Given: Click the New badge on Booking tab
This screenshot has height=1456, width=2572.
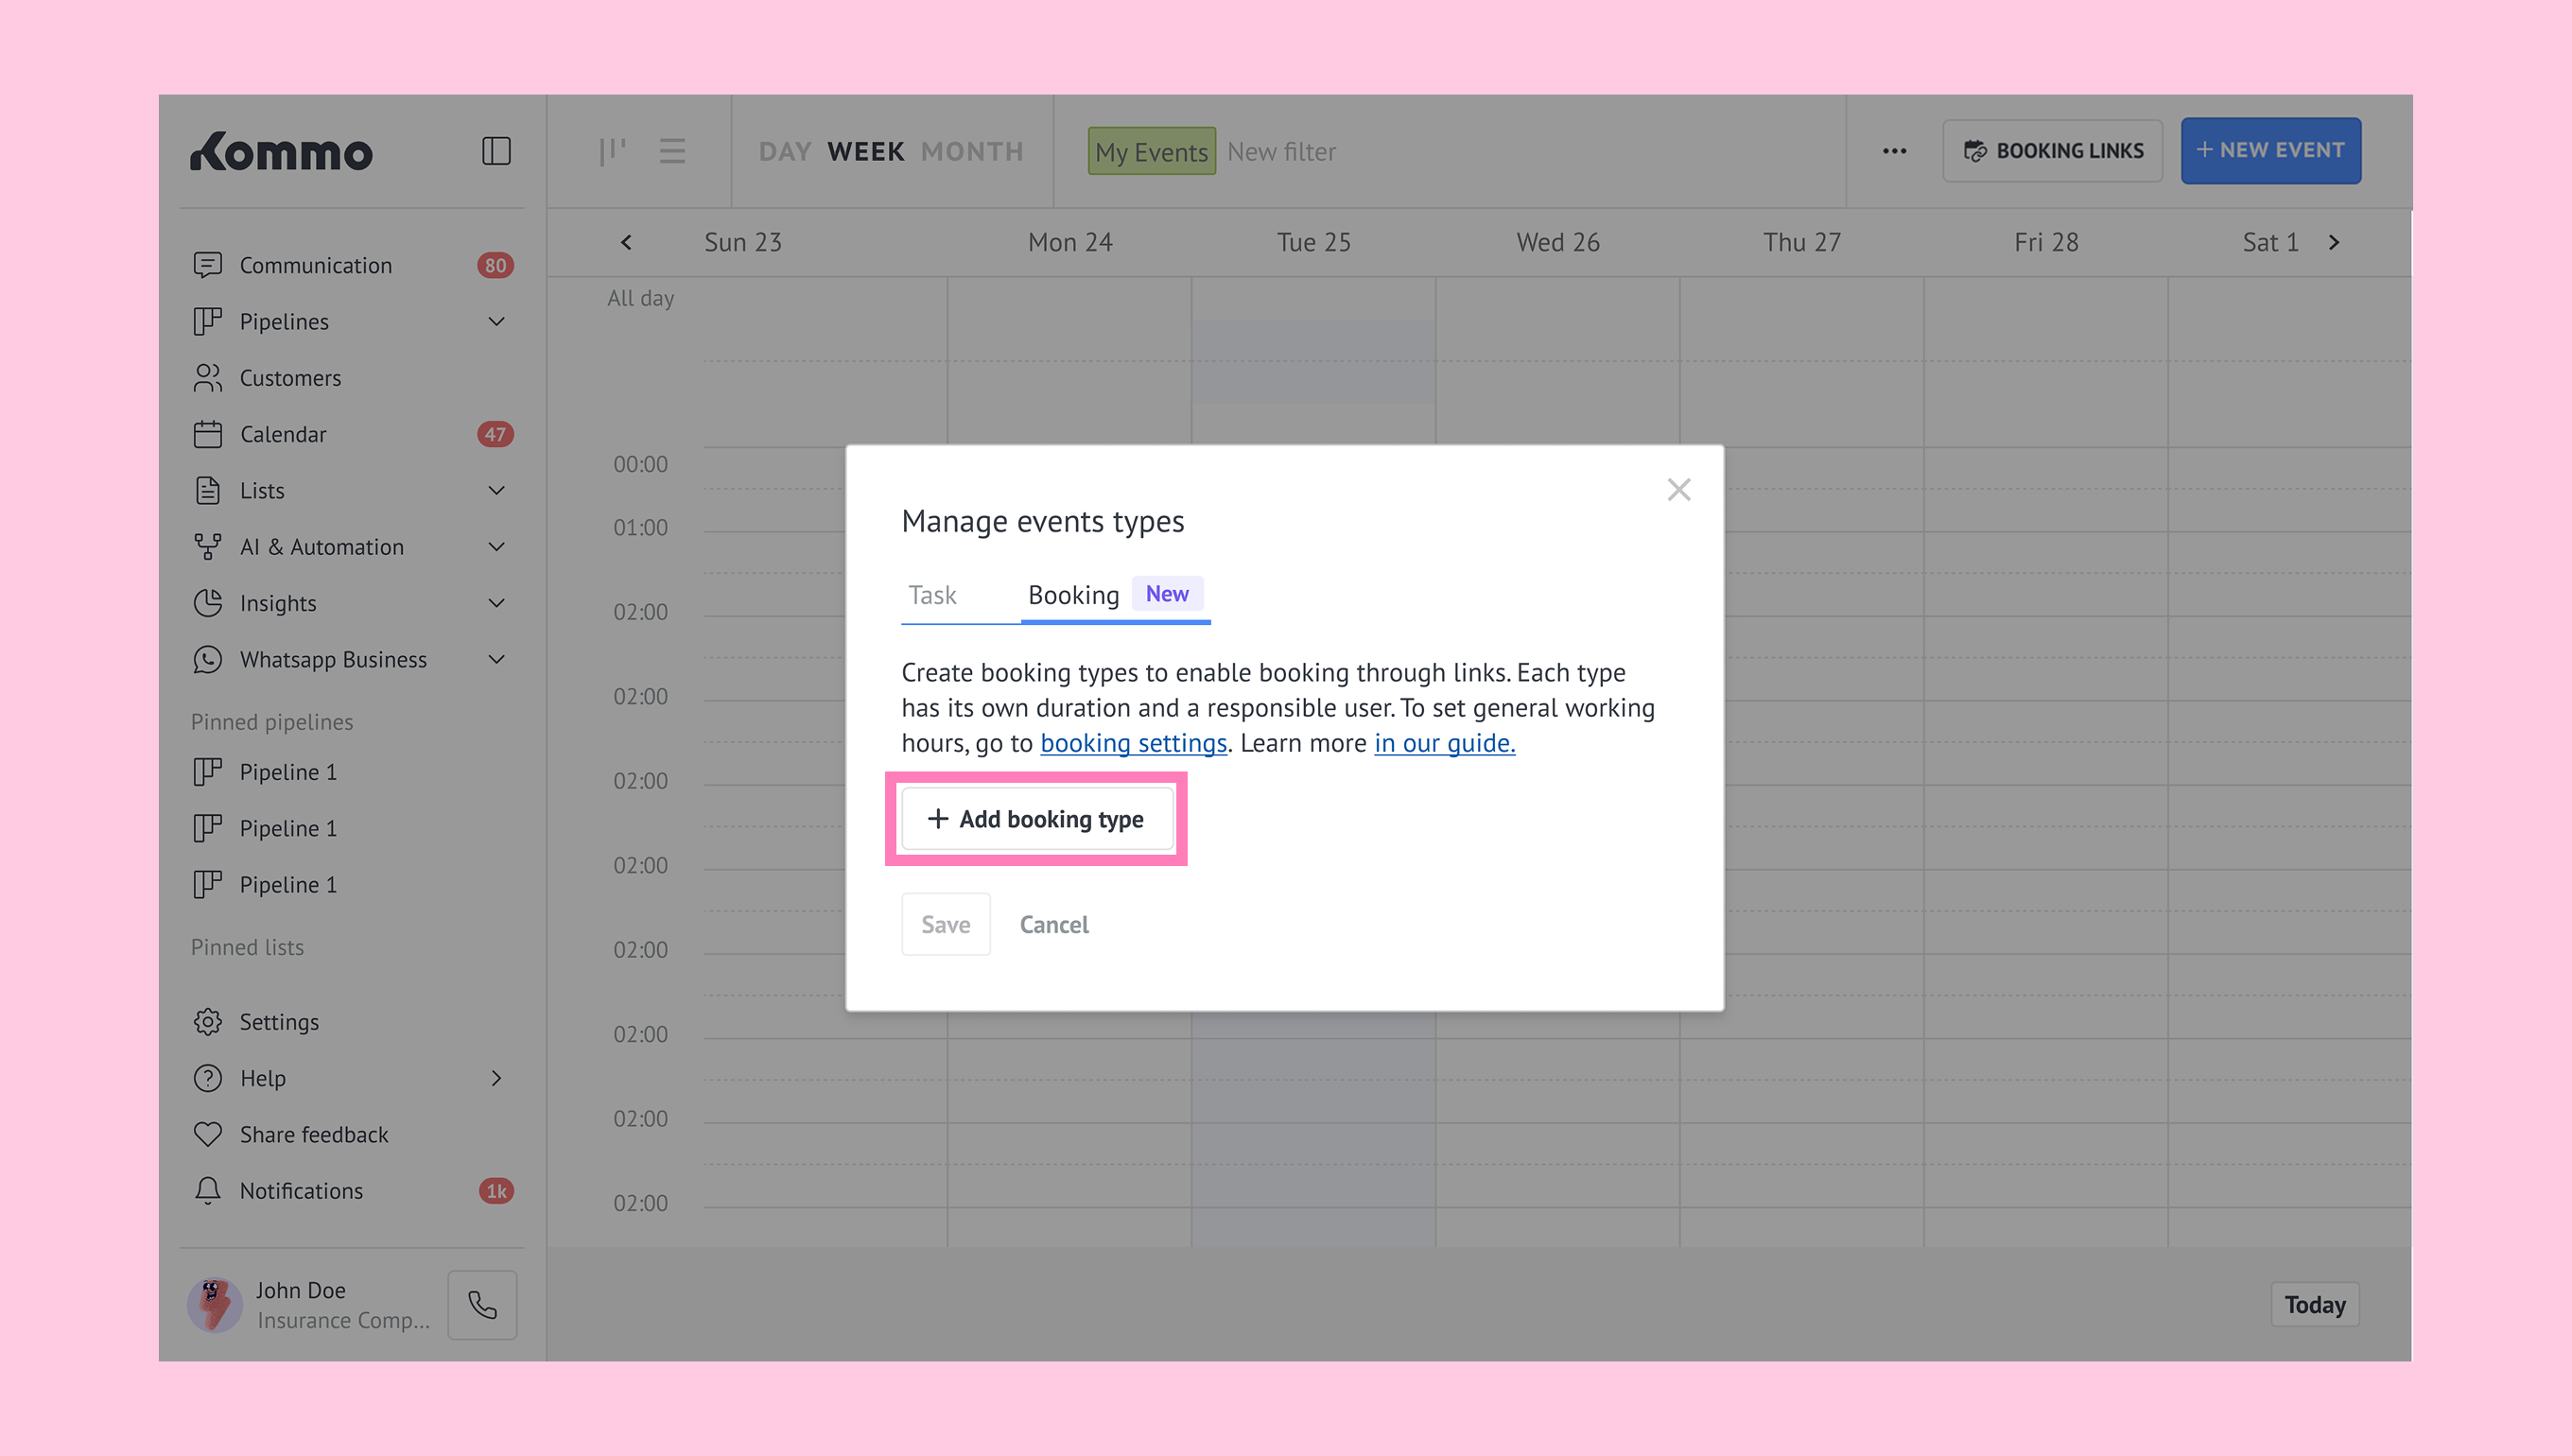Looking at the screenshot, I should [x=1167, y=594].
